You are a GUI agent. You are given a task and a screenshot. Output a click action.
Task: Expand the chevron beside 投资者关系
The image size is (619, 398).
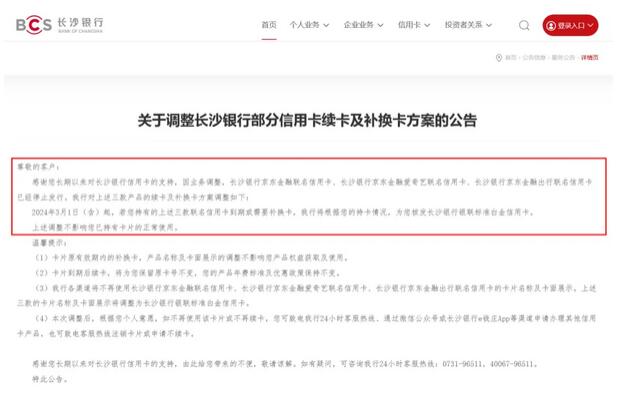pyautogui.click(x=489, y=25)
